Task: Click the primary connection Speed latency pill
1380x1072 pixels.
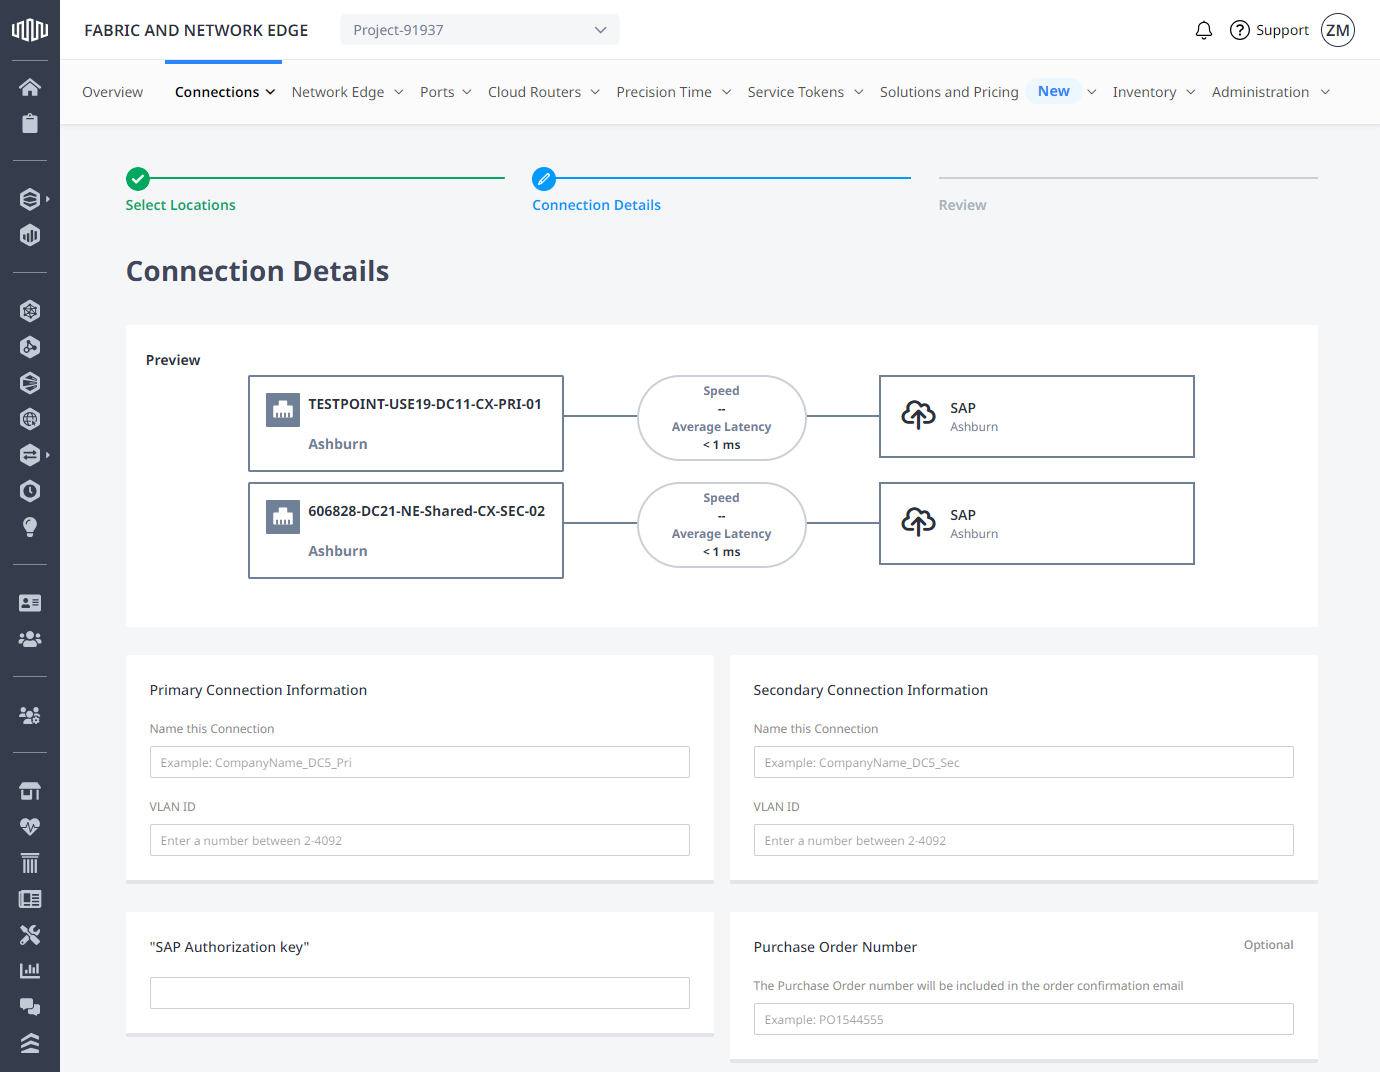Action: click(722, 418)
